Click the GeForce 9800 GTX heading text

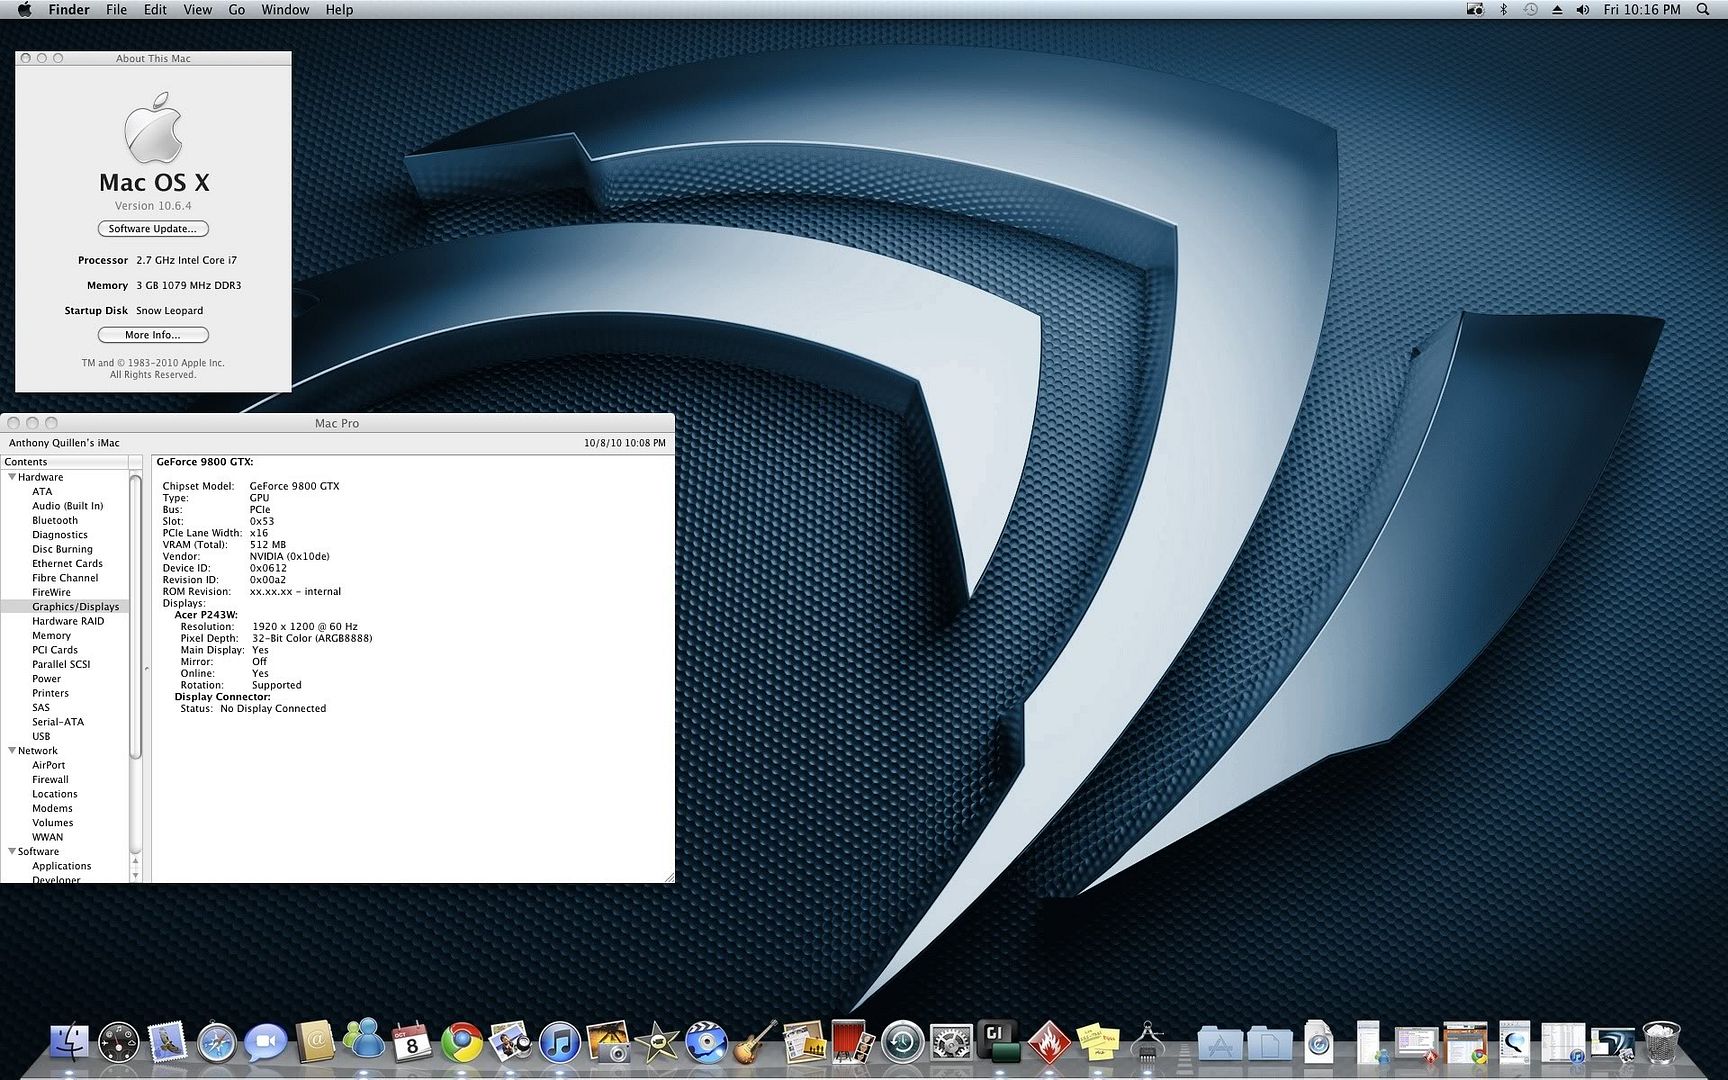pos(205,462)
